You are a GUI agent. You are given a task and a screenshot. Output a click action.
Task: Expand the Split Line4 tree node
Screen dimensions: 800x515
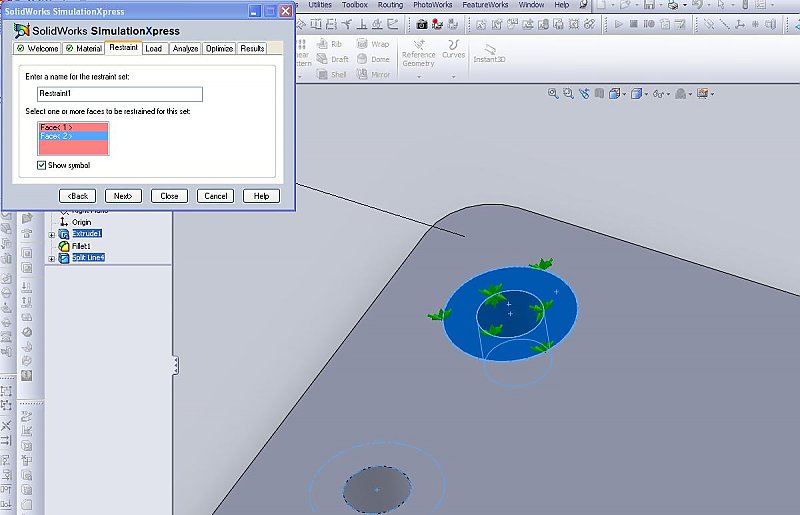(52, 259)
